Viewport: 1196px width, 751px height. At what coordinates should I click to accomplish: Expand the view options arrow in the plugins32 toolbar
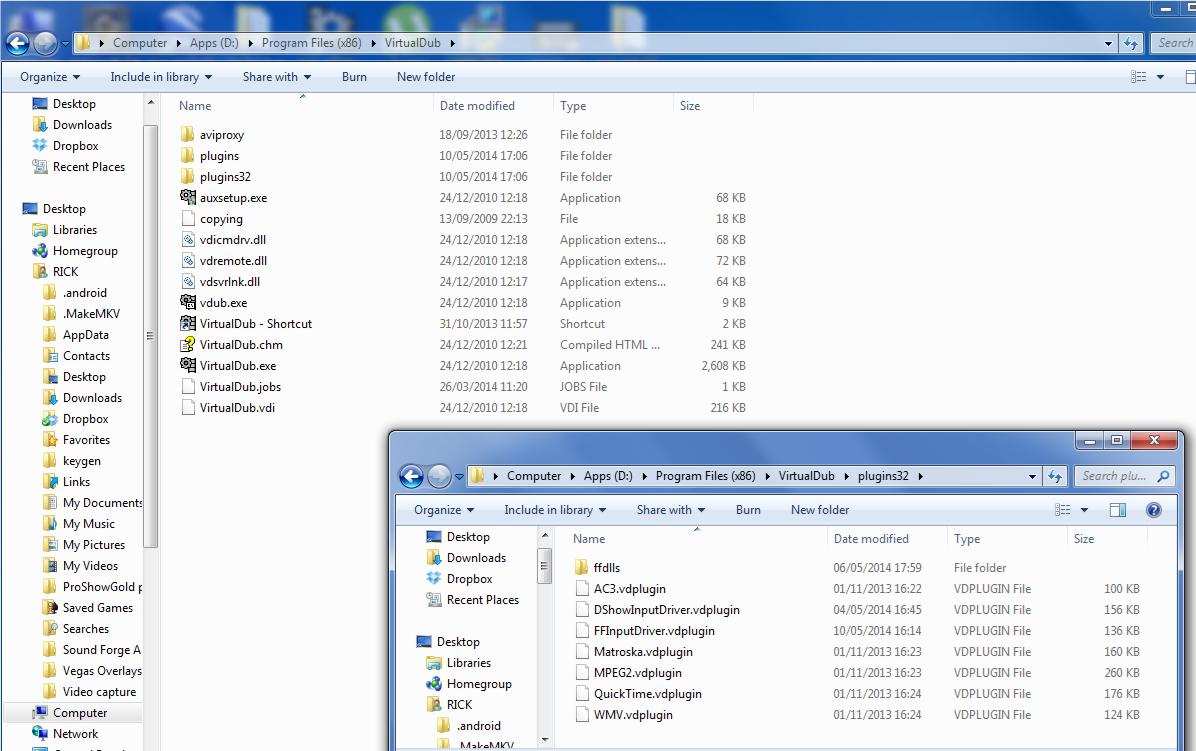(x=1084, y=510)
